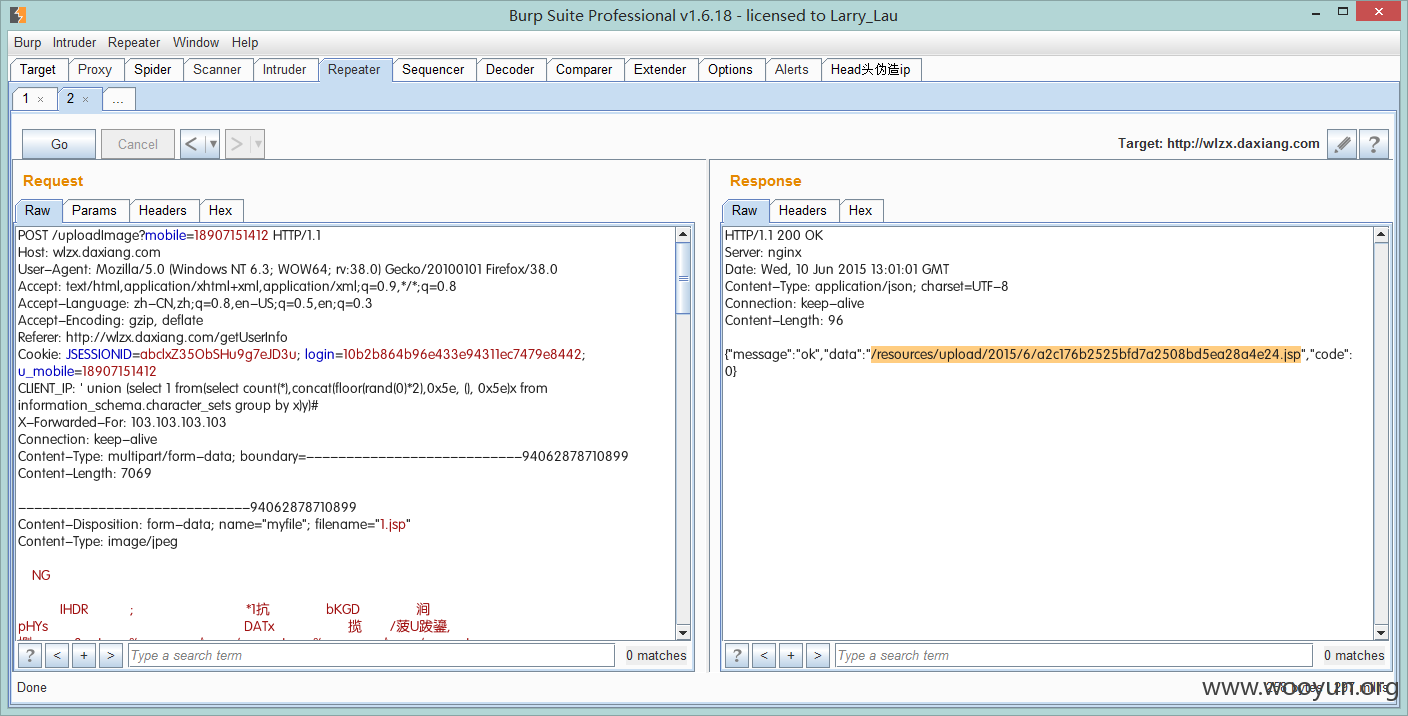Viewport: 1408px width, 716px height.
Task: Open the Head头伪造ip extension tab
Action: 871,69
